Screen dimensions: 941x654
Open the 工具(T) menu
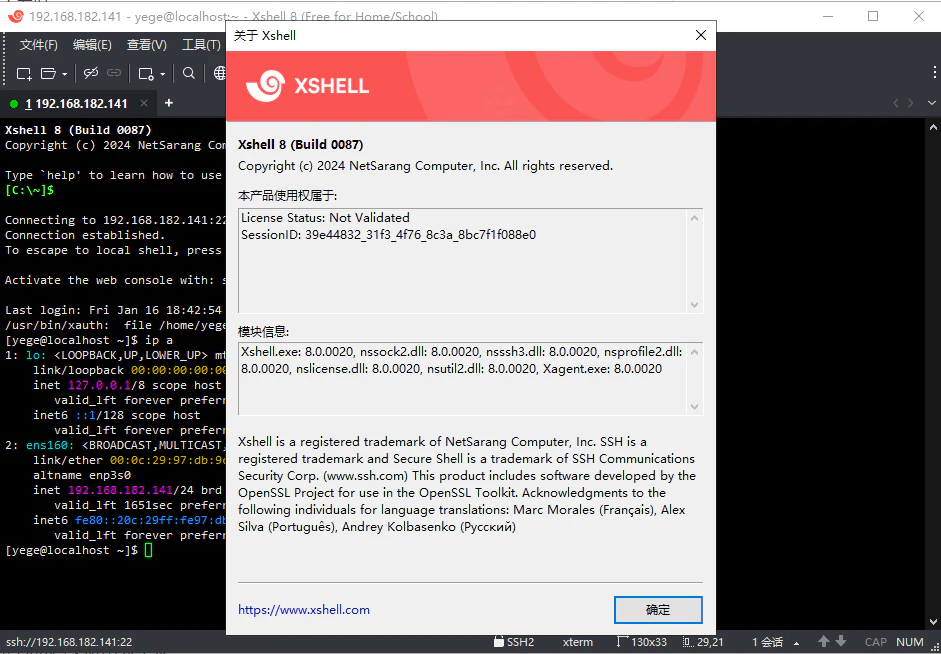200,44
